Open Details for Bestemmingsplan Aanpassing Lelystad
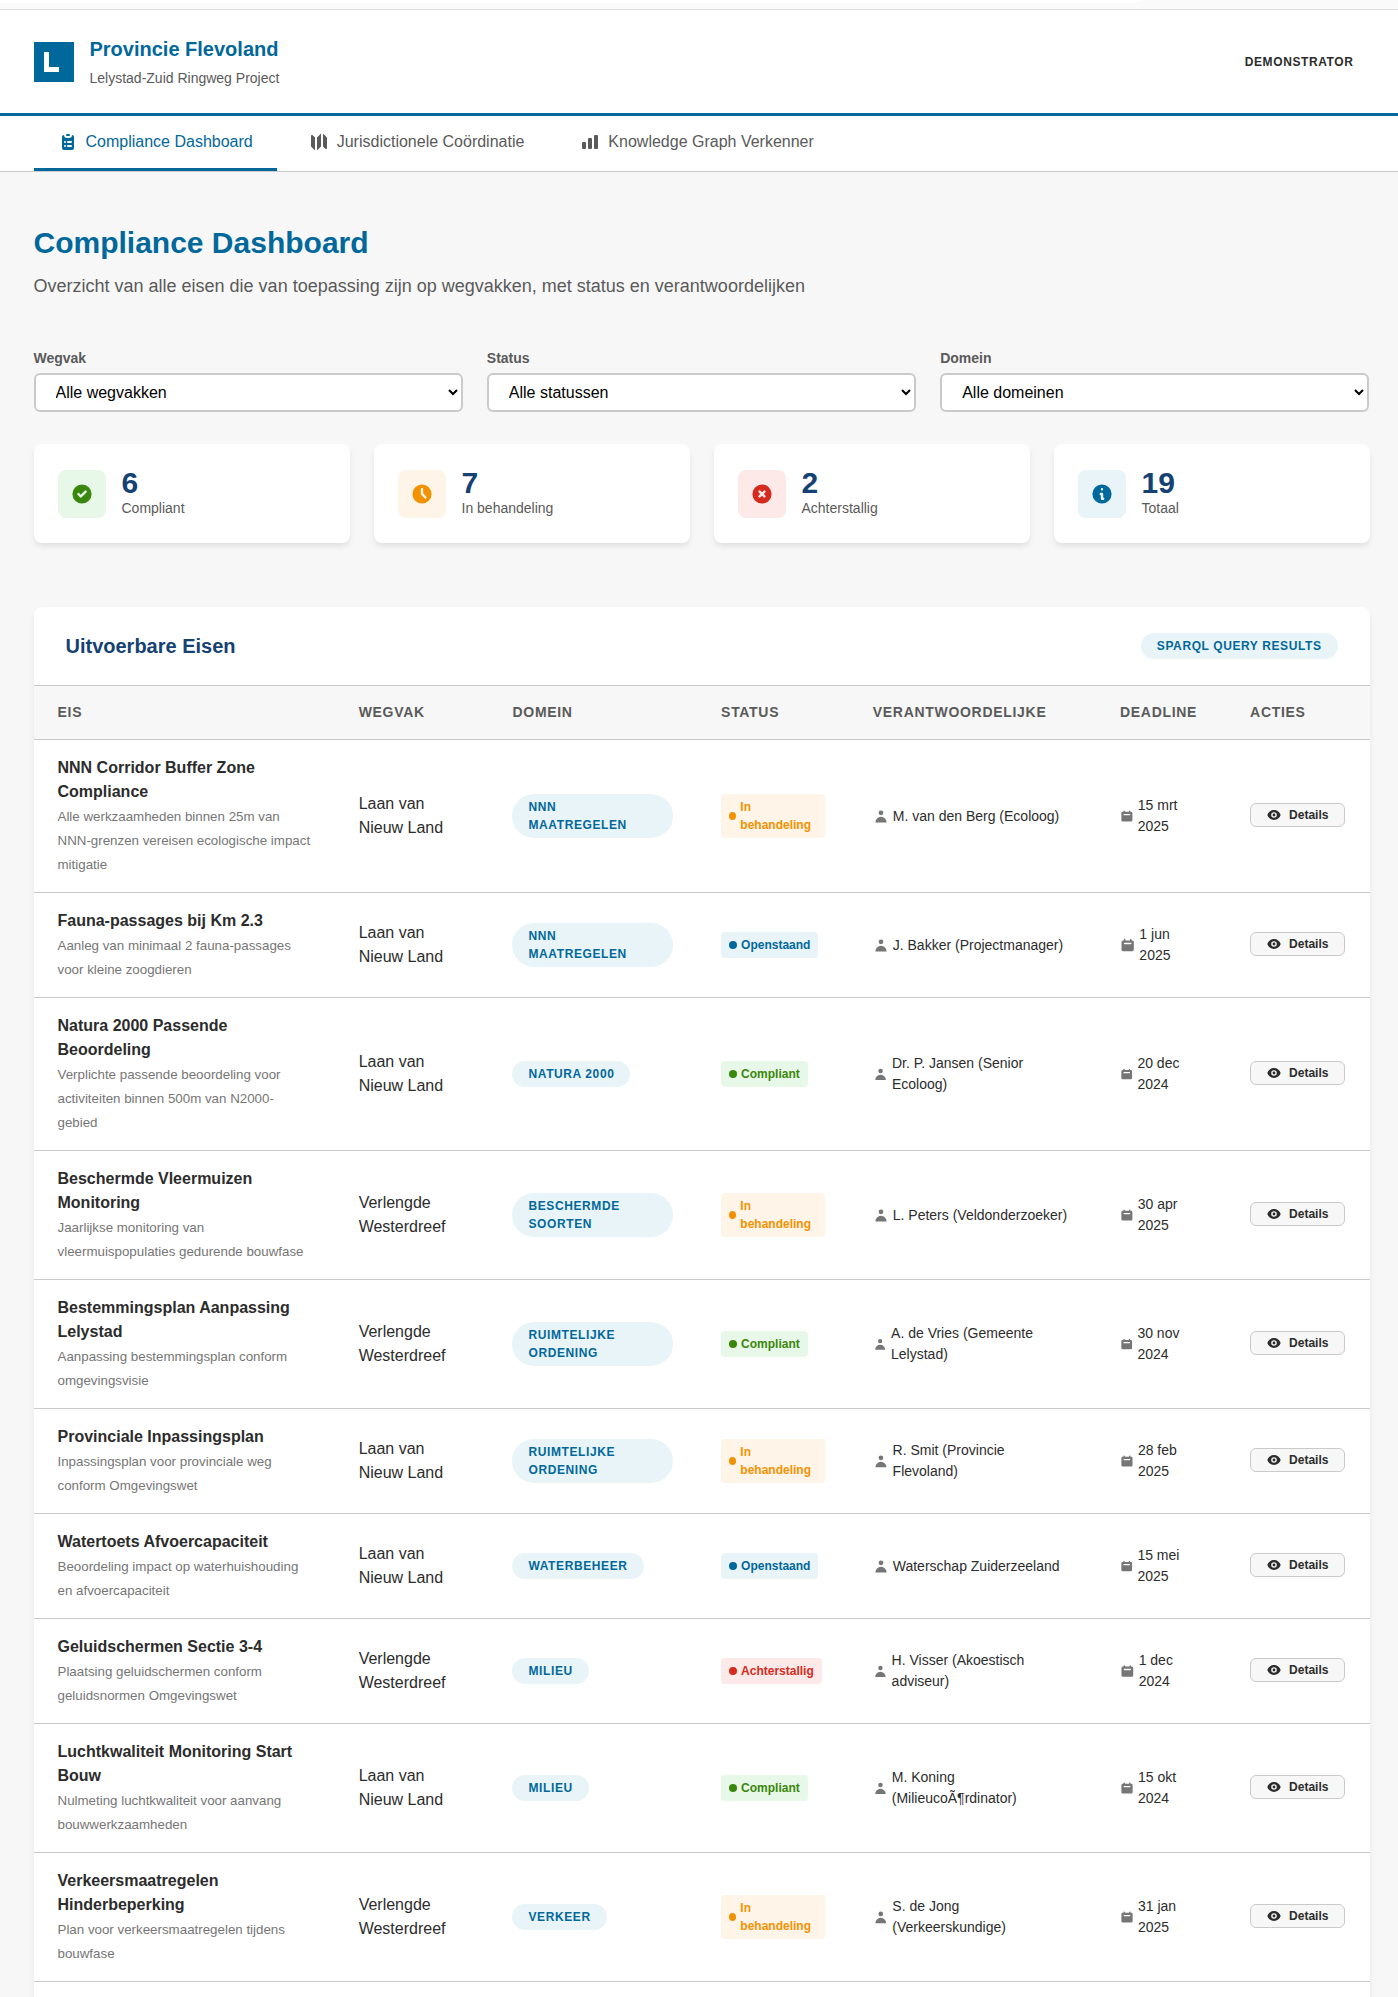The width and height of the screenshot is (1398, 1997). [x=1297, y=1344]
